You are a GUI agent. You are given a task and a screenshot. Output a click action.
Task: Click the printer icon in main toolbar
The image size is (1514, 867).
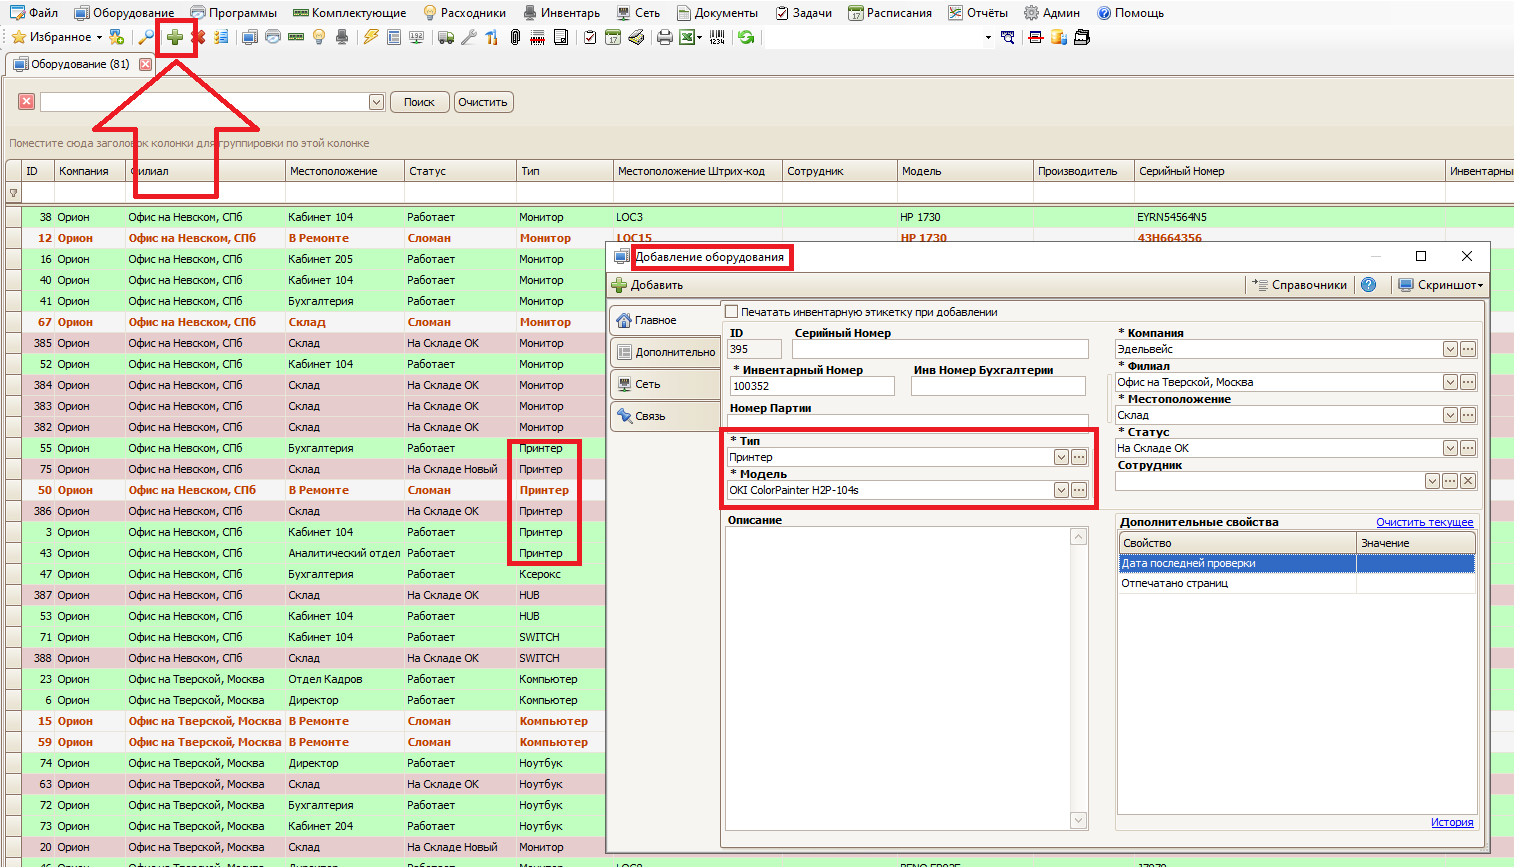665,37
